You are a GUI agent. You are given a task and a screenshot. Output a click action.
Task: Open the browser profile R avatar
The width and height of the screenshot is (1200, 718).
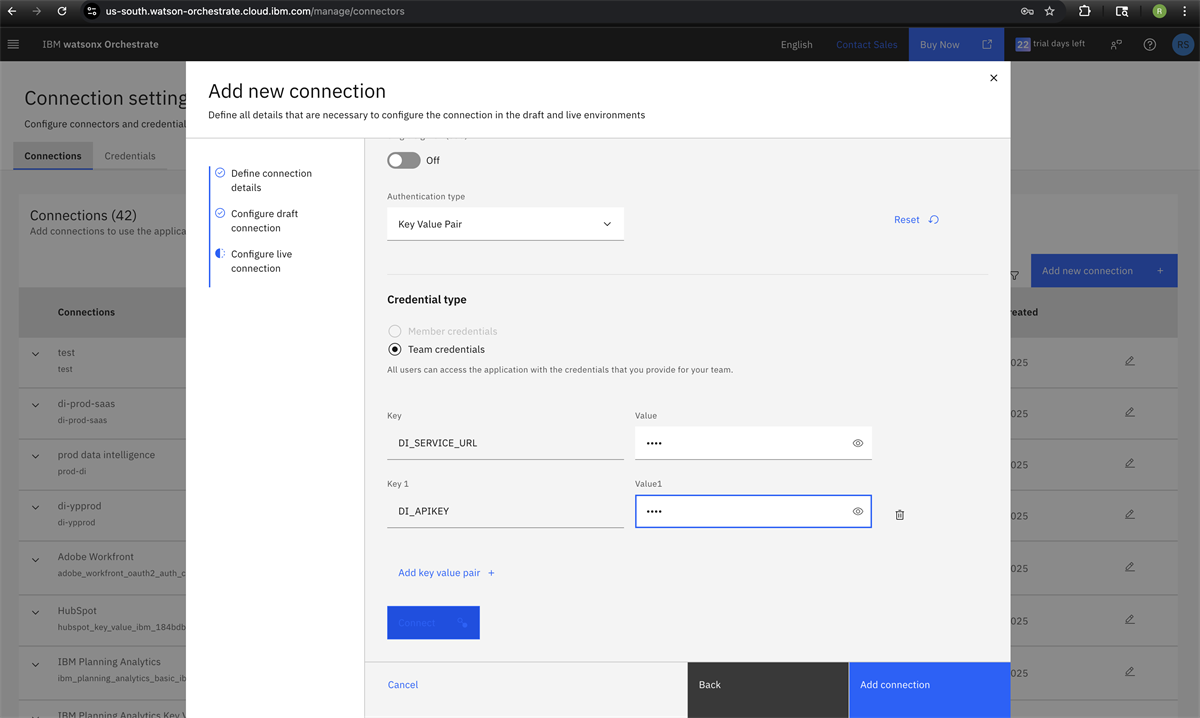pyautogui.click(x=1159, y=11)
